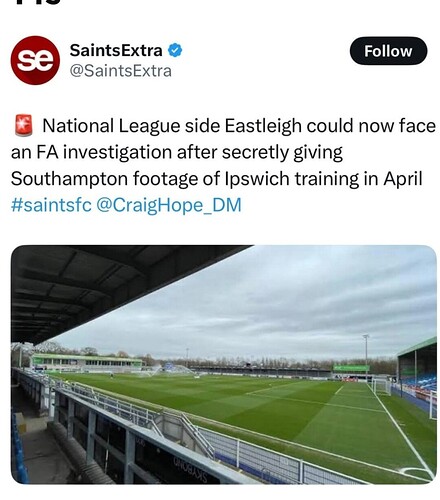Screen dimensions: 440x500
Task: Click the dark stand roof in the photo
Action: (110, 287)
